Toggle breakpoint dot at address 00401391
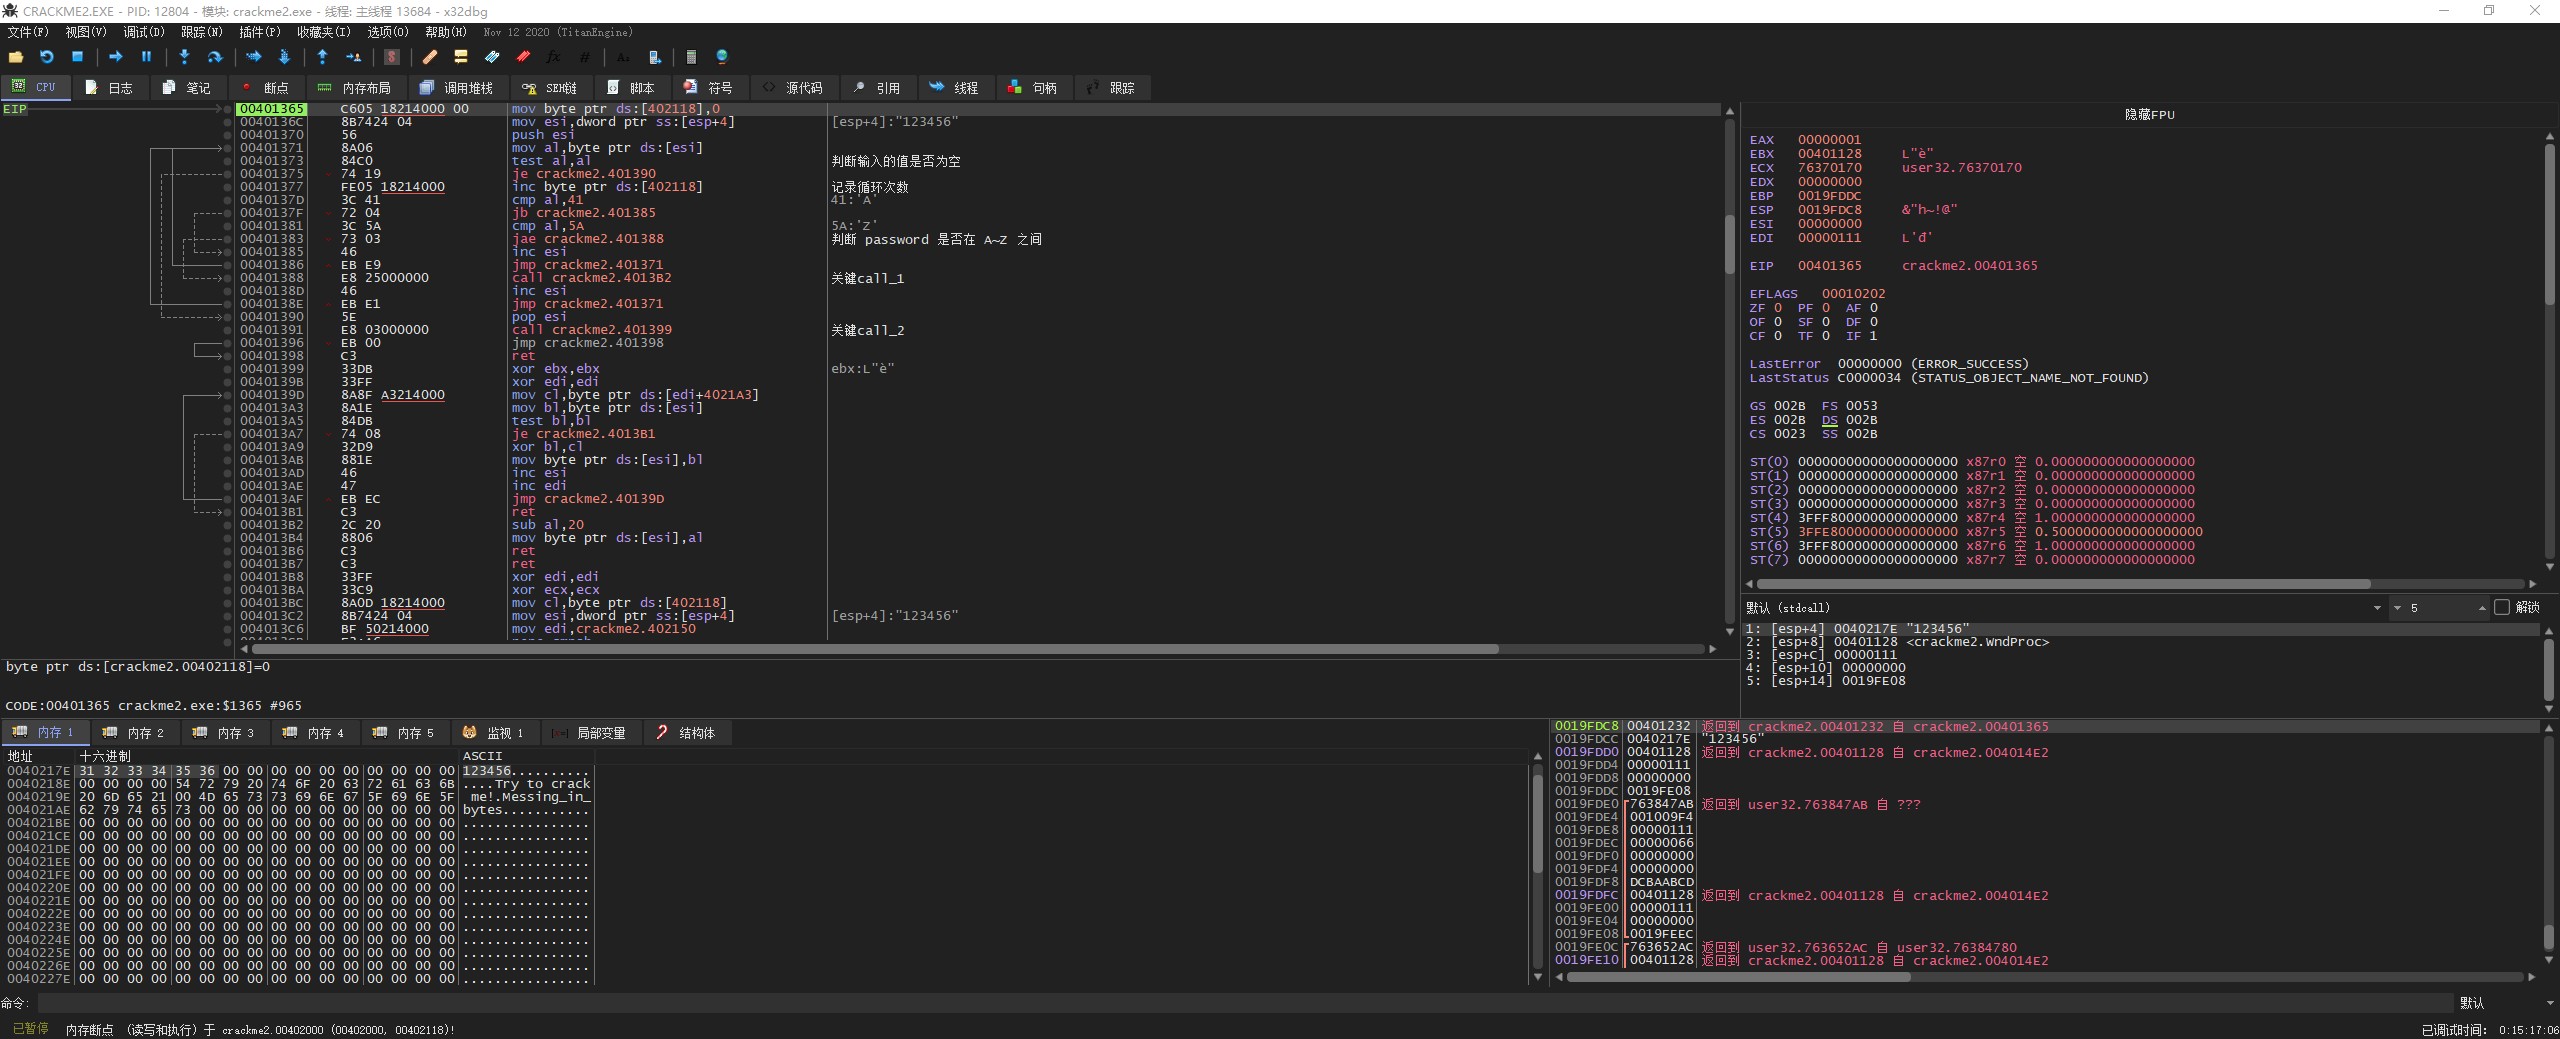This screenshot has width=2560, height=1039. pyautogui.click(x=228, y=330)
